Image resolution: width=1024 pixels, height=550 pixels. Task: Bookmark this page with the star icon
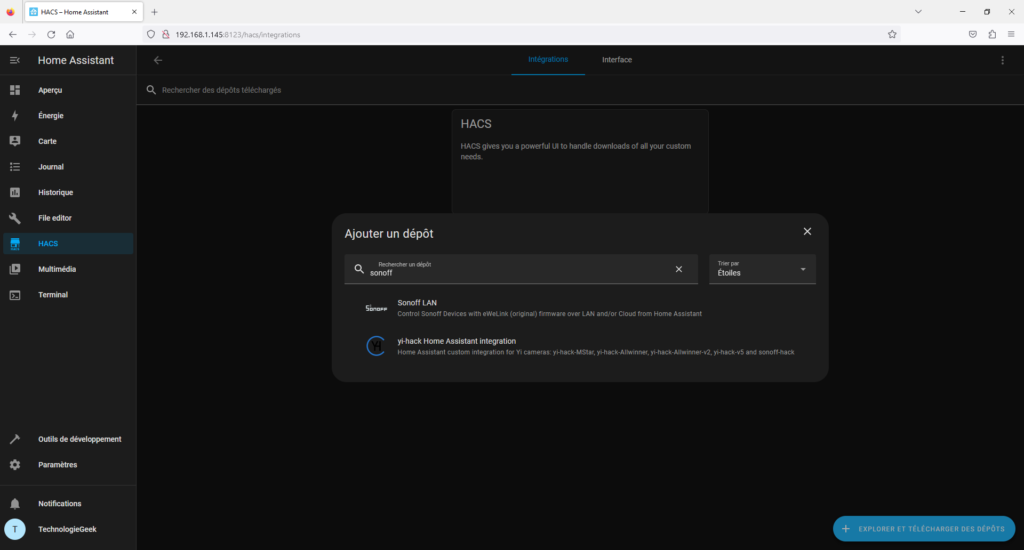(x=892, y=35)
